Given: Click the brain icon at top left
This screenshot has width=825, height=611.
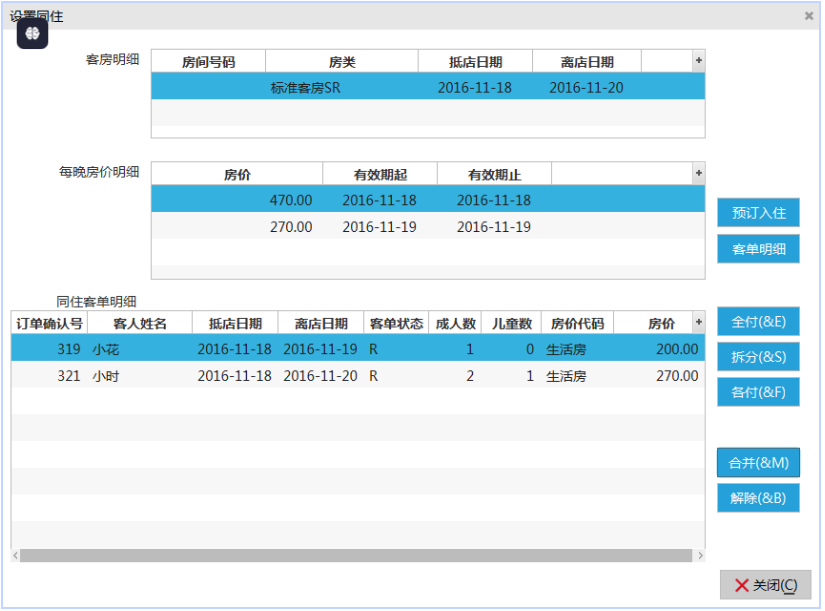Looking at the screenshot, I should coord(33,33).
